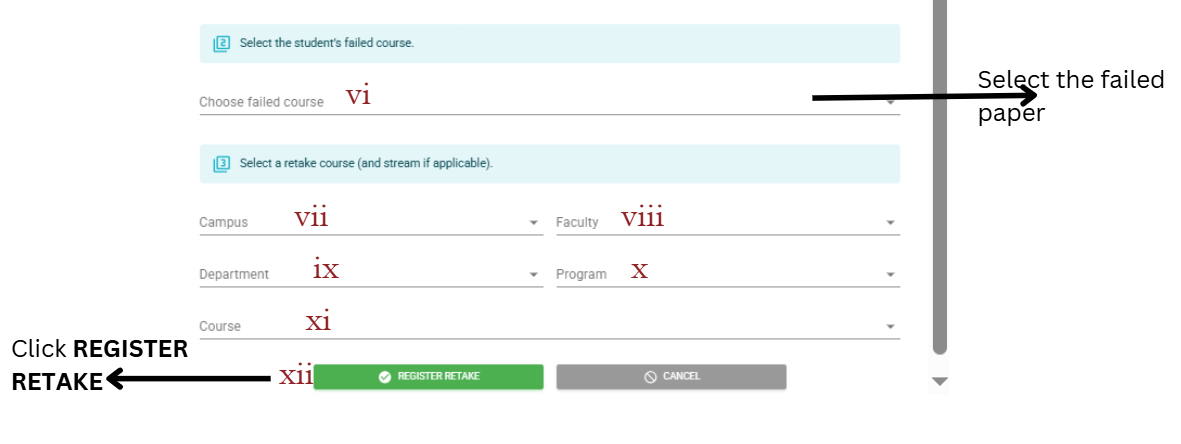Click the Choose failed course field label
This screenshot has height=444, width=1181.
(x=261, y=102)
